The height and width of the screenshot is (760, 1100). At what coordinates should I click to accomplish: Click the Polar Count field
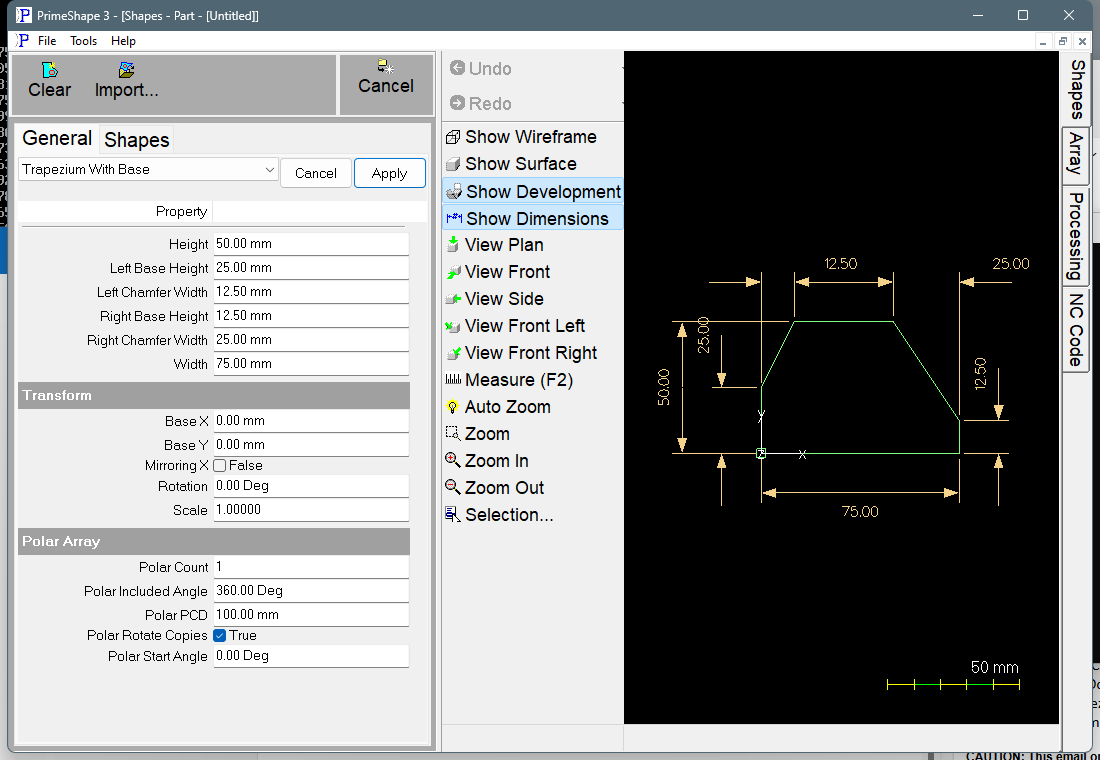tap(311, 567)
